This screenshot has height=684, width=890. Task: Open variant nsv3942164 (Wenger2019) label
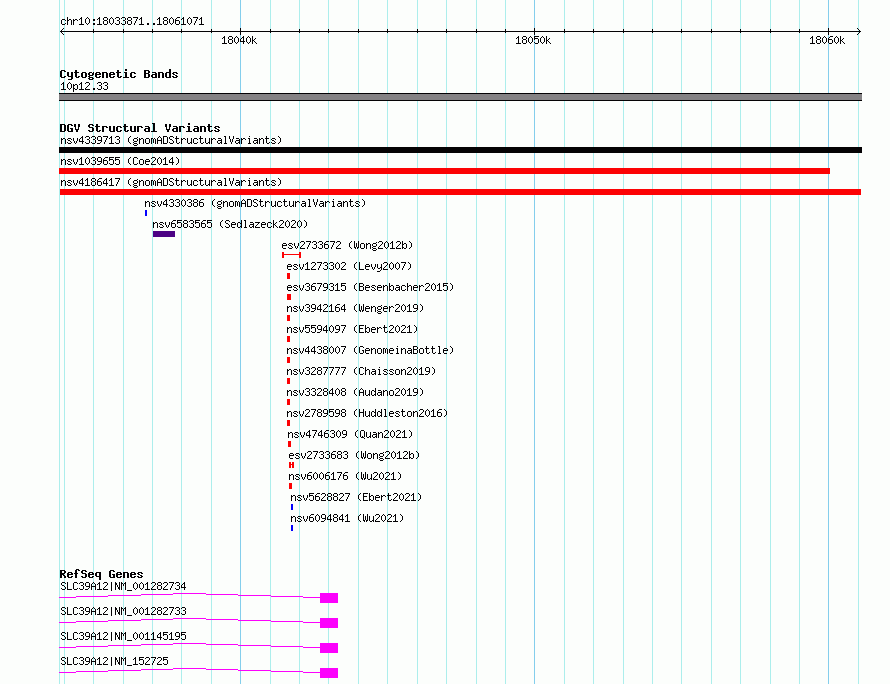tap(355, 308)
